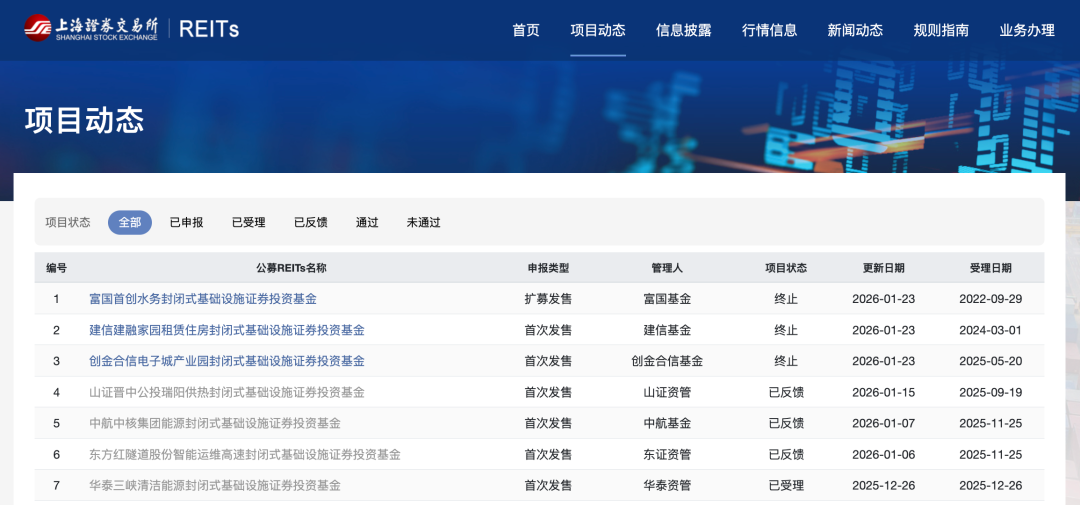Select the 全部 status filter
This screenshot has width=1080, height=505.
[130, 222]
